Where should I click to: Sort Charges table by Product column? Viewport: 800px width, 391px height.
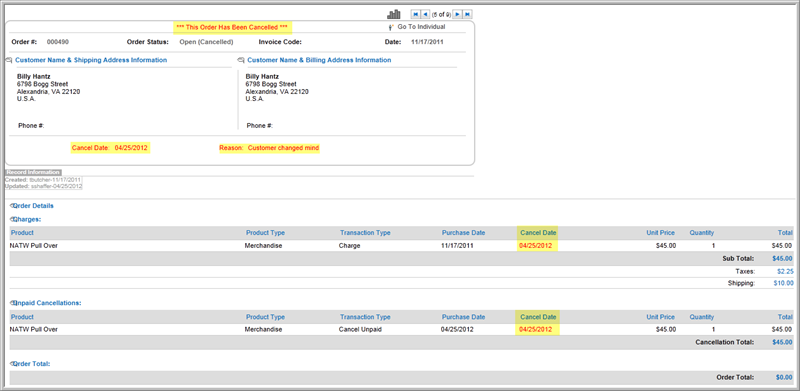(x=22, y=233)
